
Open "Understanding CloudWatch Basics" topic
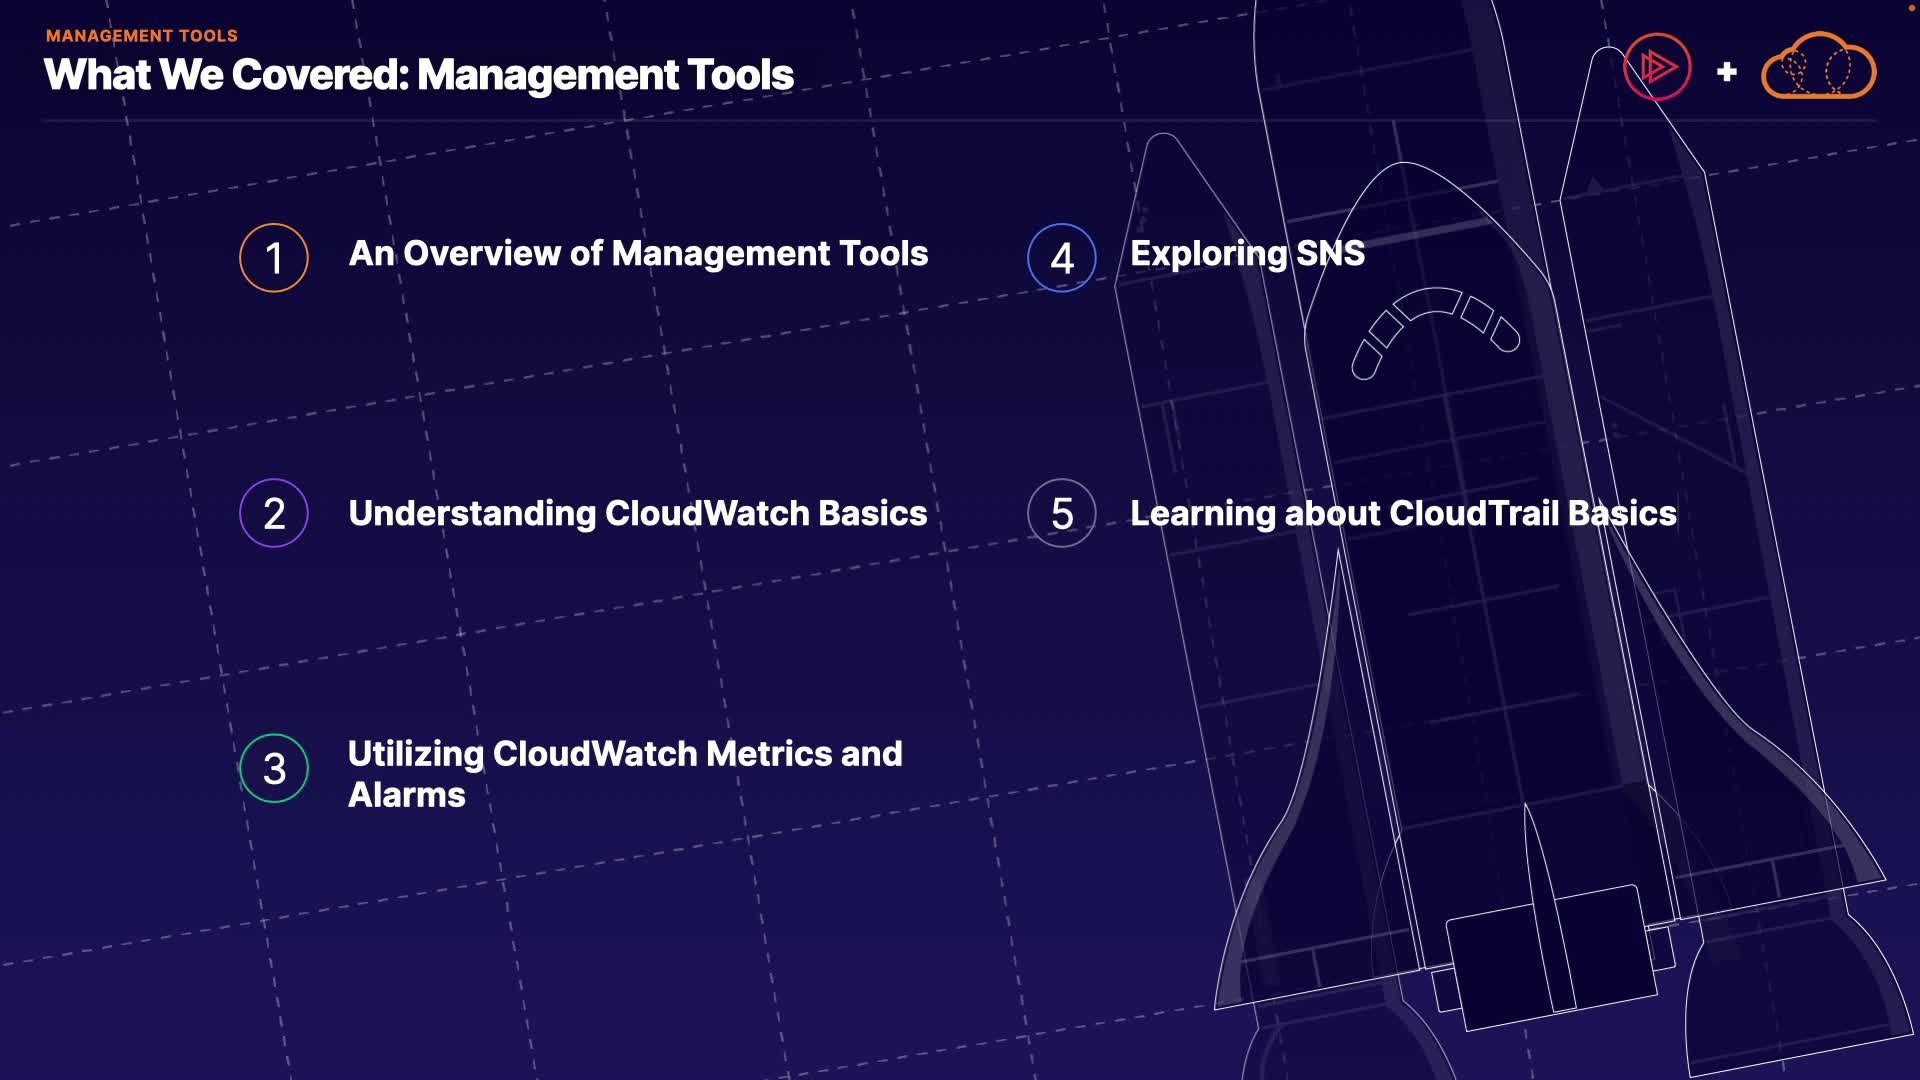tap(637, 514)
